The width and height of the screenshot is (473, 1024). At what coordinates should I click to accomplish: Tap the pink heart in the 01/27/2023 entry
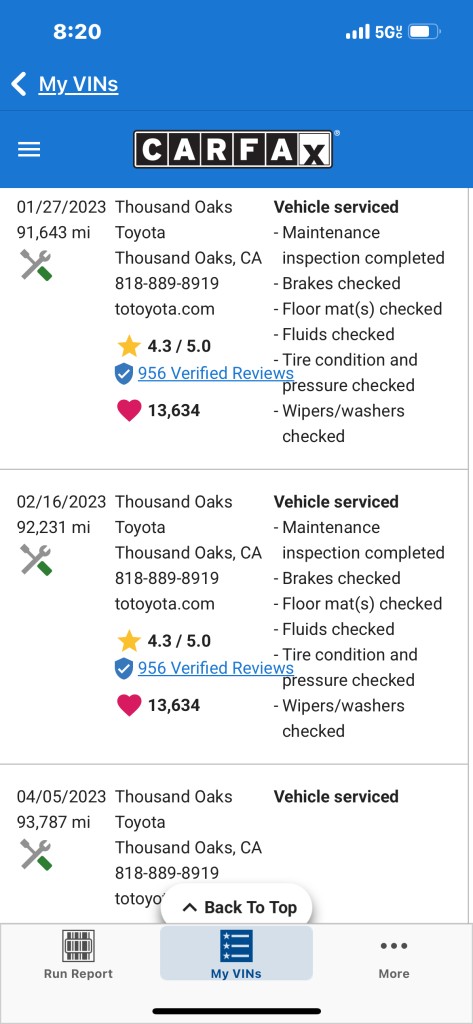(x=129, y=411)
